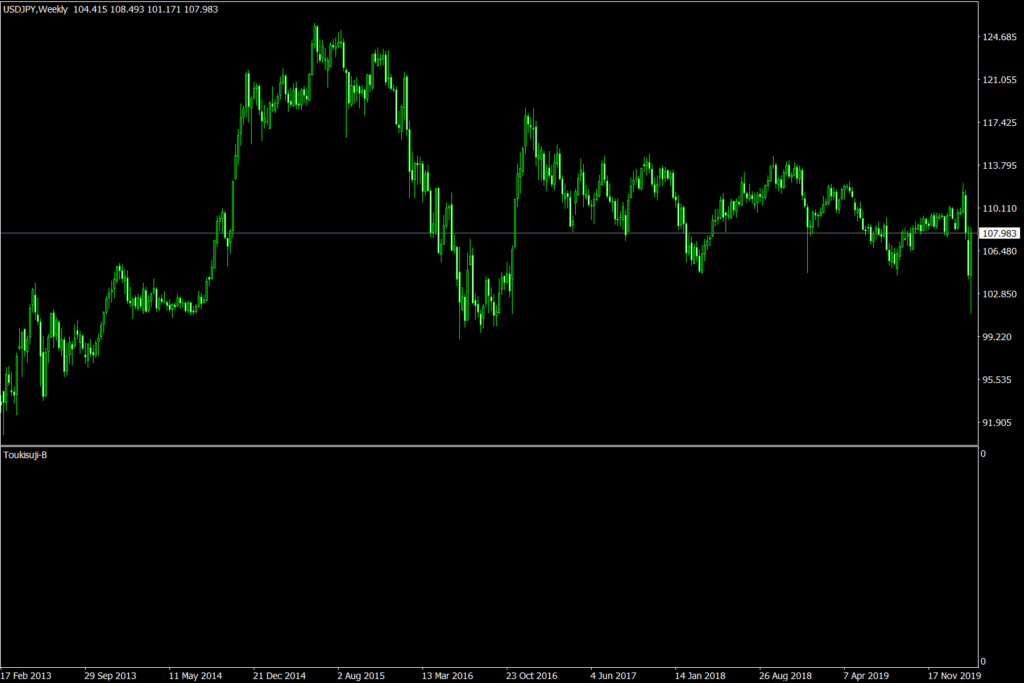Select the 102.850 price scale value

1000,295
